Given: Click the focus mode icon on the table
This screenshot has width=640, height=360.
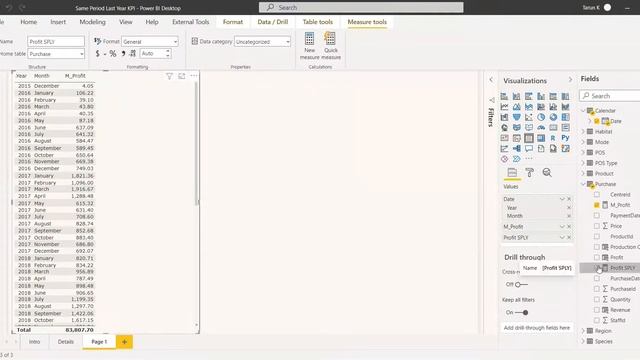Looking at the screenshot, I should coord(182,76).
